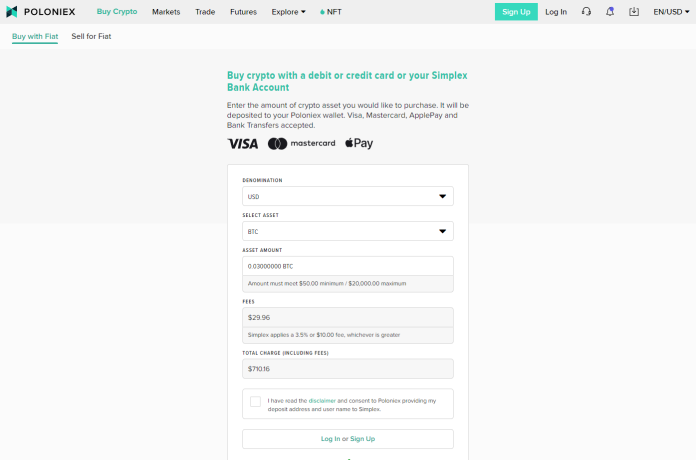Click Log In in the top bar
Image resolution: width=696 pixels, height=460 pixels.
pyautogui.click(x=556, y=12)
